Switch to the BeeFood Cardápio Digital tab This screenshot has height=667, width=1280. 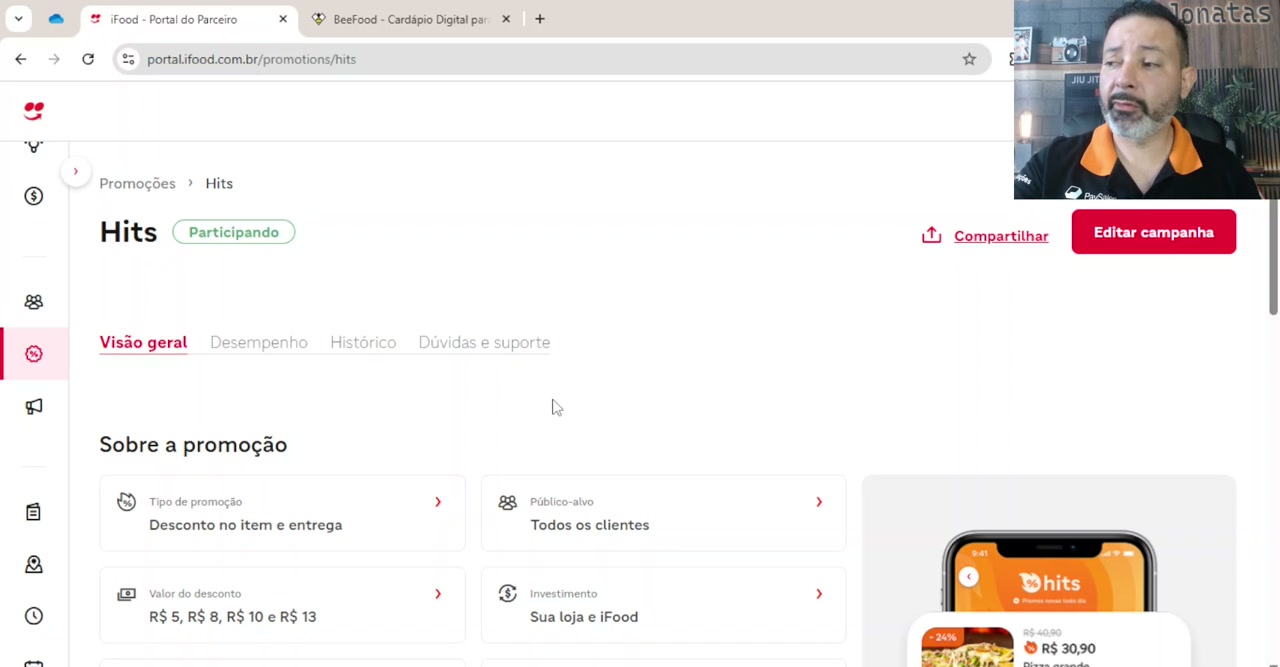(x=412, y=19)
